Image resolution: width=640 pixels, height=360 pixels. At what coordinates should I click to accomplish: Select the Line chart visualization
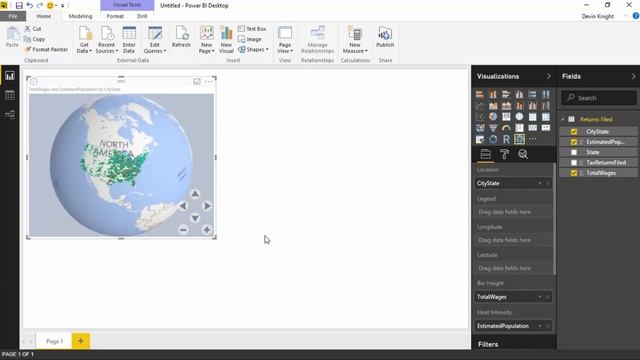(x=480, y=106)
